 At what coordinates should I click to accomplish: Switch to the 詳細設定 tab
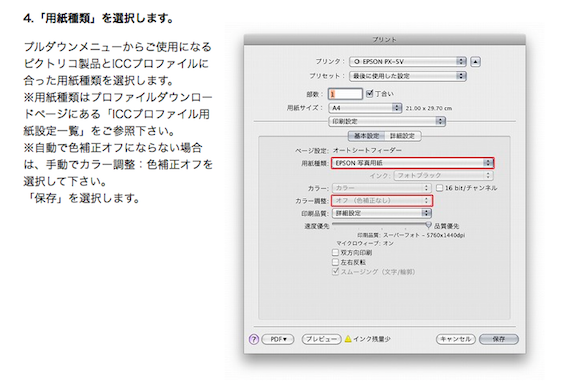point(403,136)
